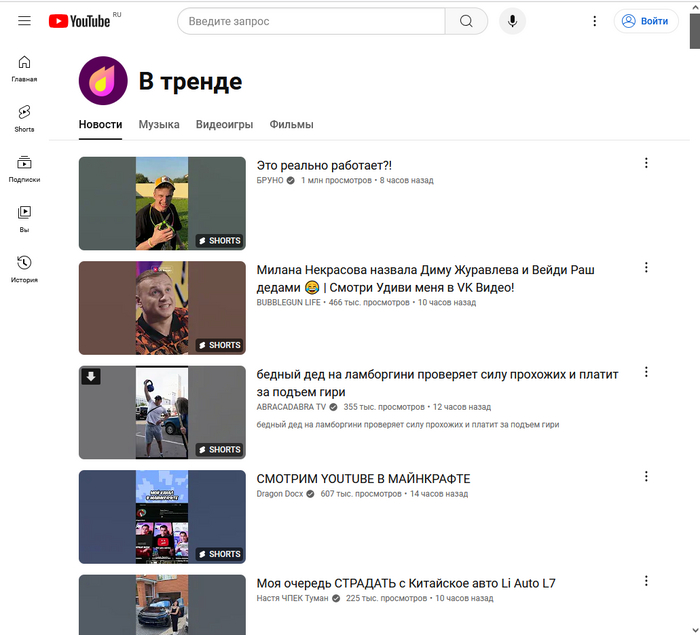Open Shorts from the sidebar

click(x=24, y=119)
